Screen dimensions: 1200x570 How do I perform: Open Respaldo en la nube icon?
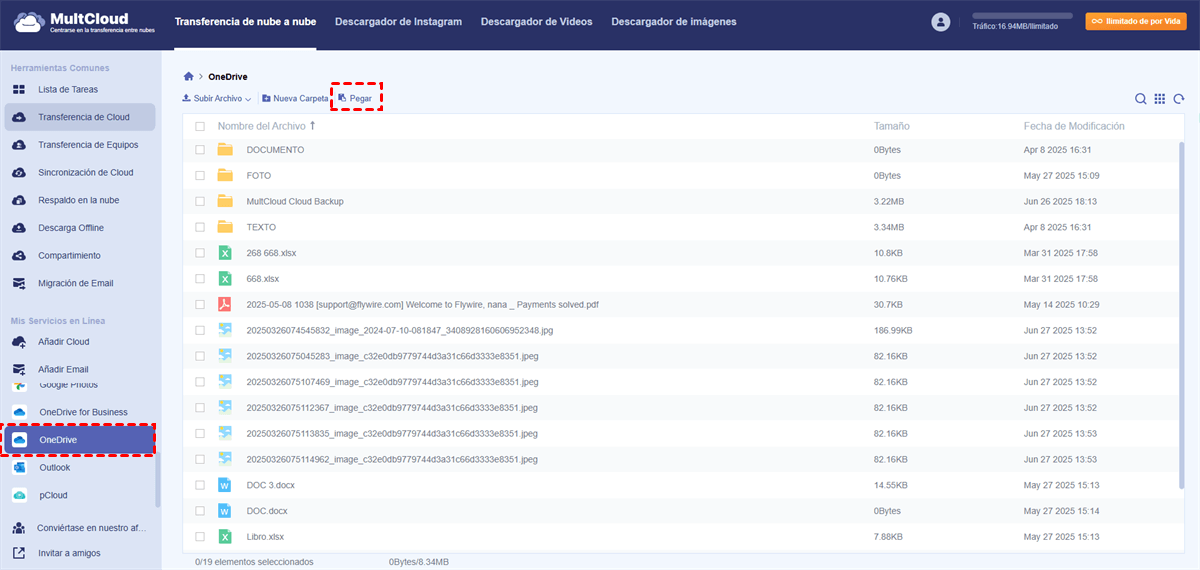(19, 200)
